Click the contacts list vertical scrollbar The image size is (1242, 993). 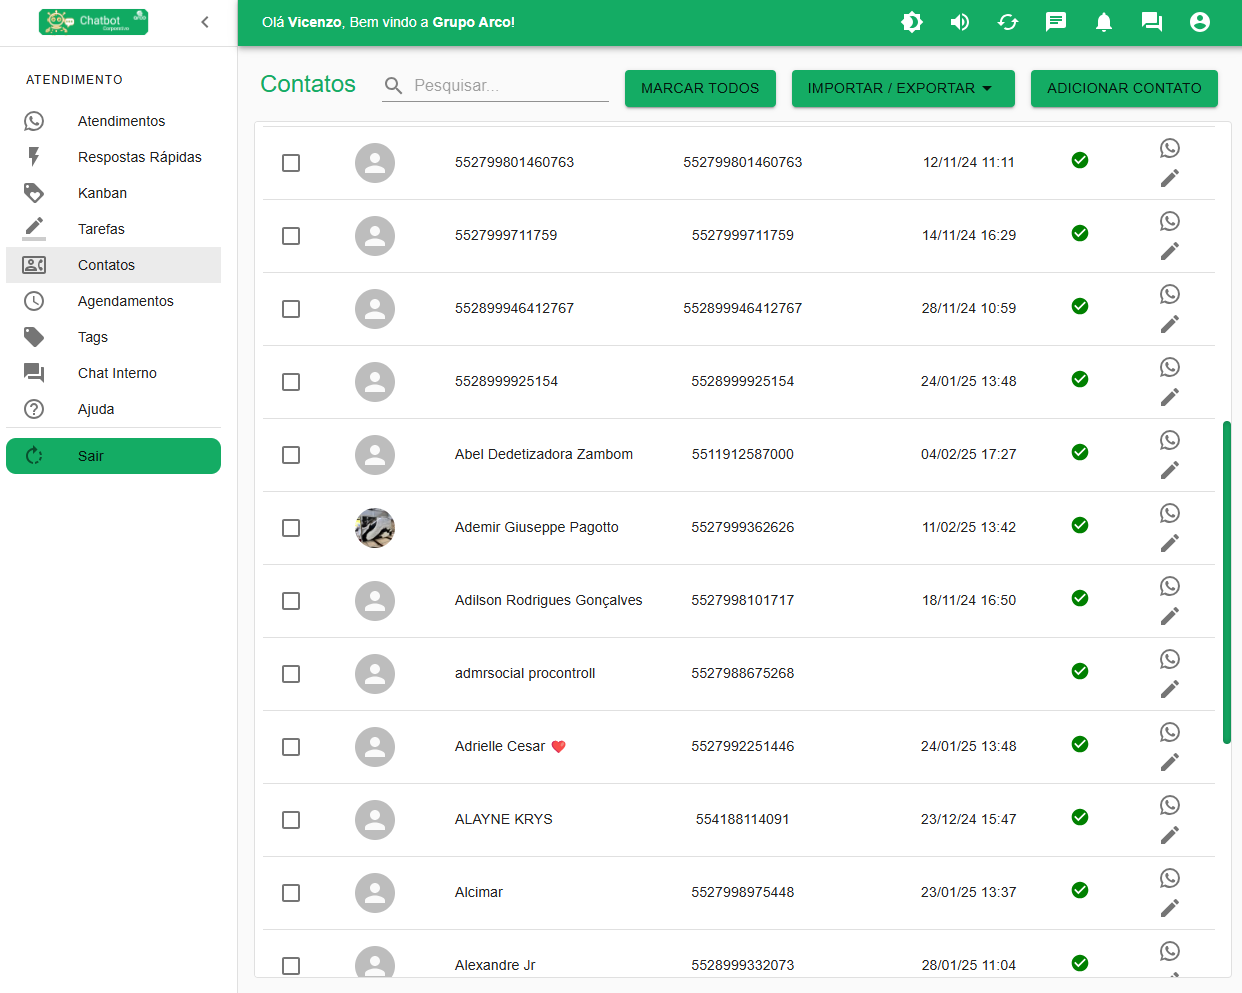(x=1226, y=582)
